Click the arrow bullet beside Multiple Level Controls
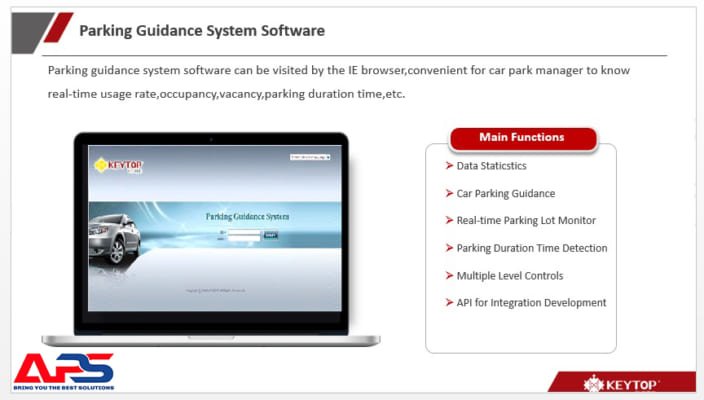The width and height of the screenshot is (704, 400). 449,275
